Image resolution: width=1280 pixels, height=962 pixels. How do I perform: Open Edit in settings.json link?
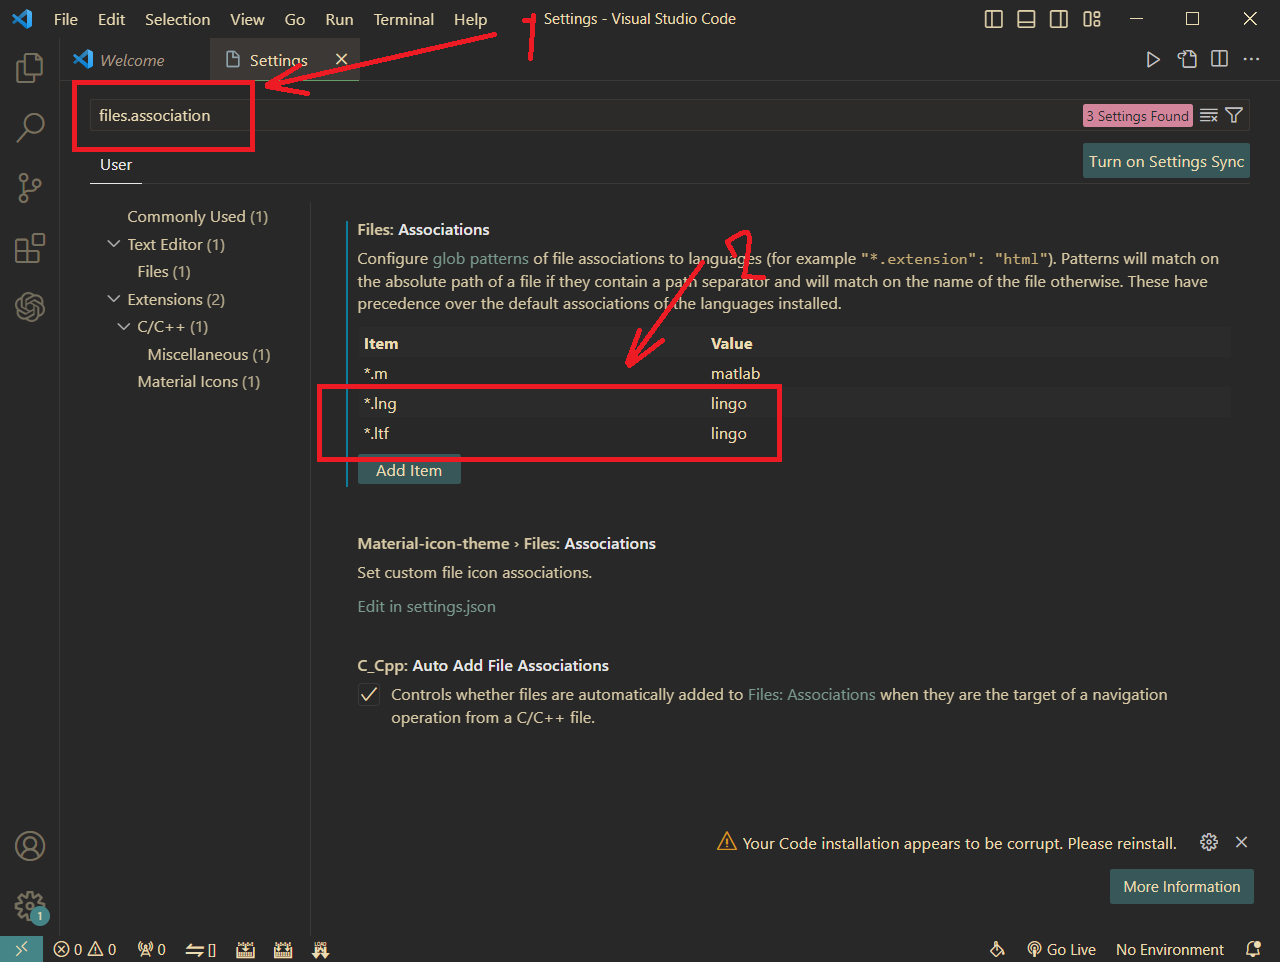tap(426, 606)
